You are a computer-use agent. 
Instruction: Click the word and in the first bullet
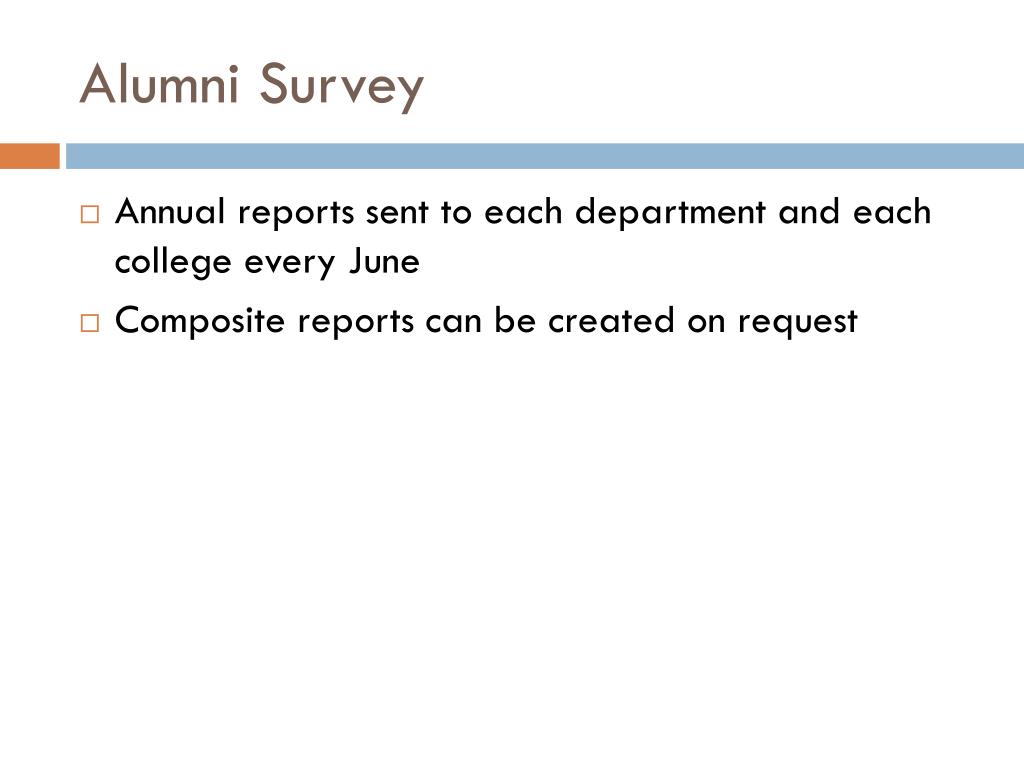(x=808, y=212)
